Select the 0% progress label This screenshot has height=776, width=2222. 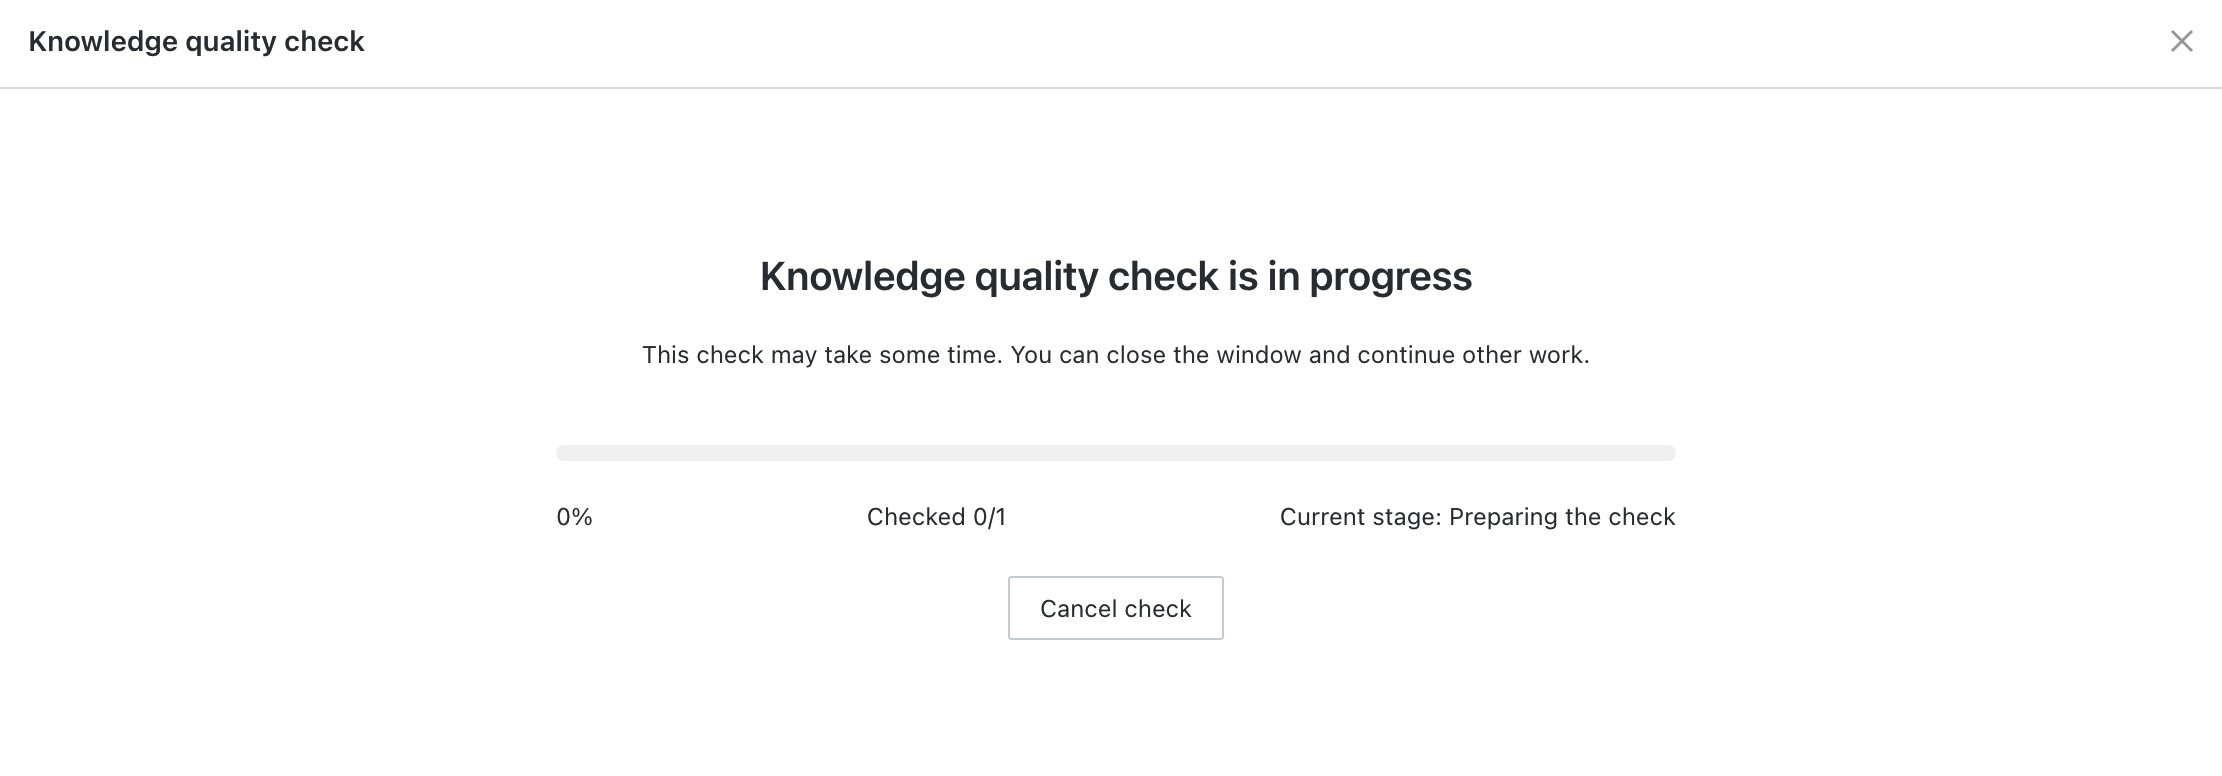(575, 517)
